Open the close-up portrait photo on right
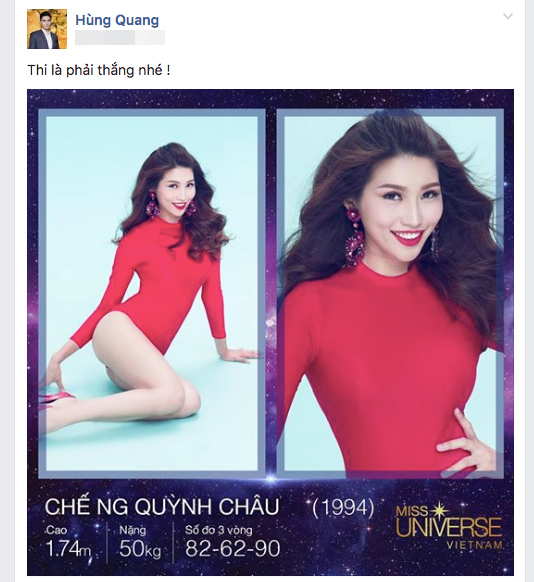 (390, 293)
